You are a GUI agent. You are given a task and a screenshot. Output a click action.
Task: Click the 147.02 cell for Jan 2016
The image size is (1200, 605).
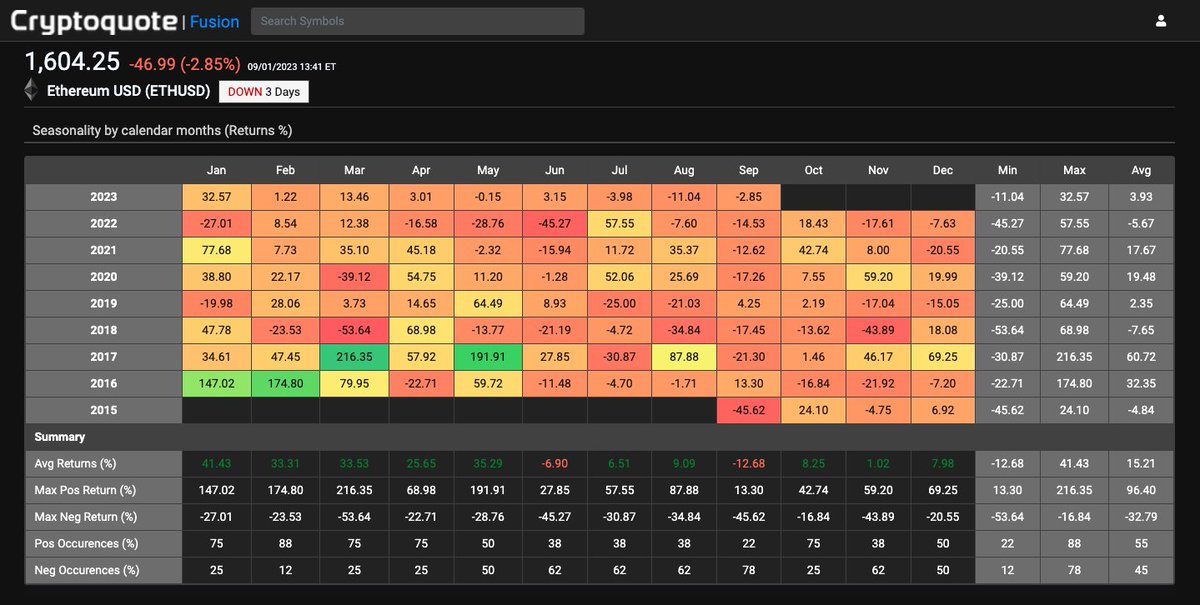coord(216,384)
